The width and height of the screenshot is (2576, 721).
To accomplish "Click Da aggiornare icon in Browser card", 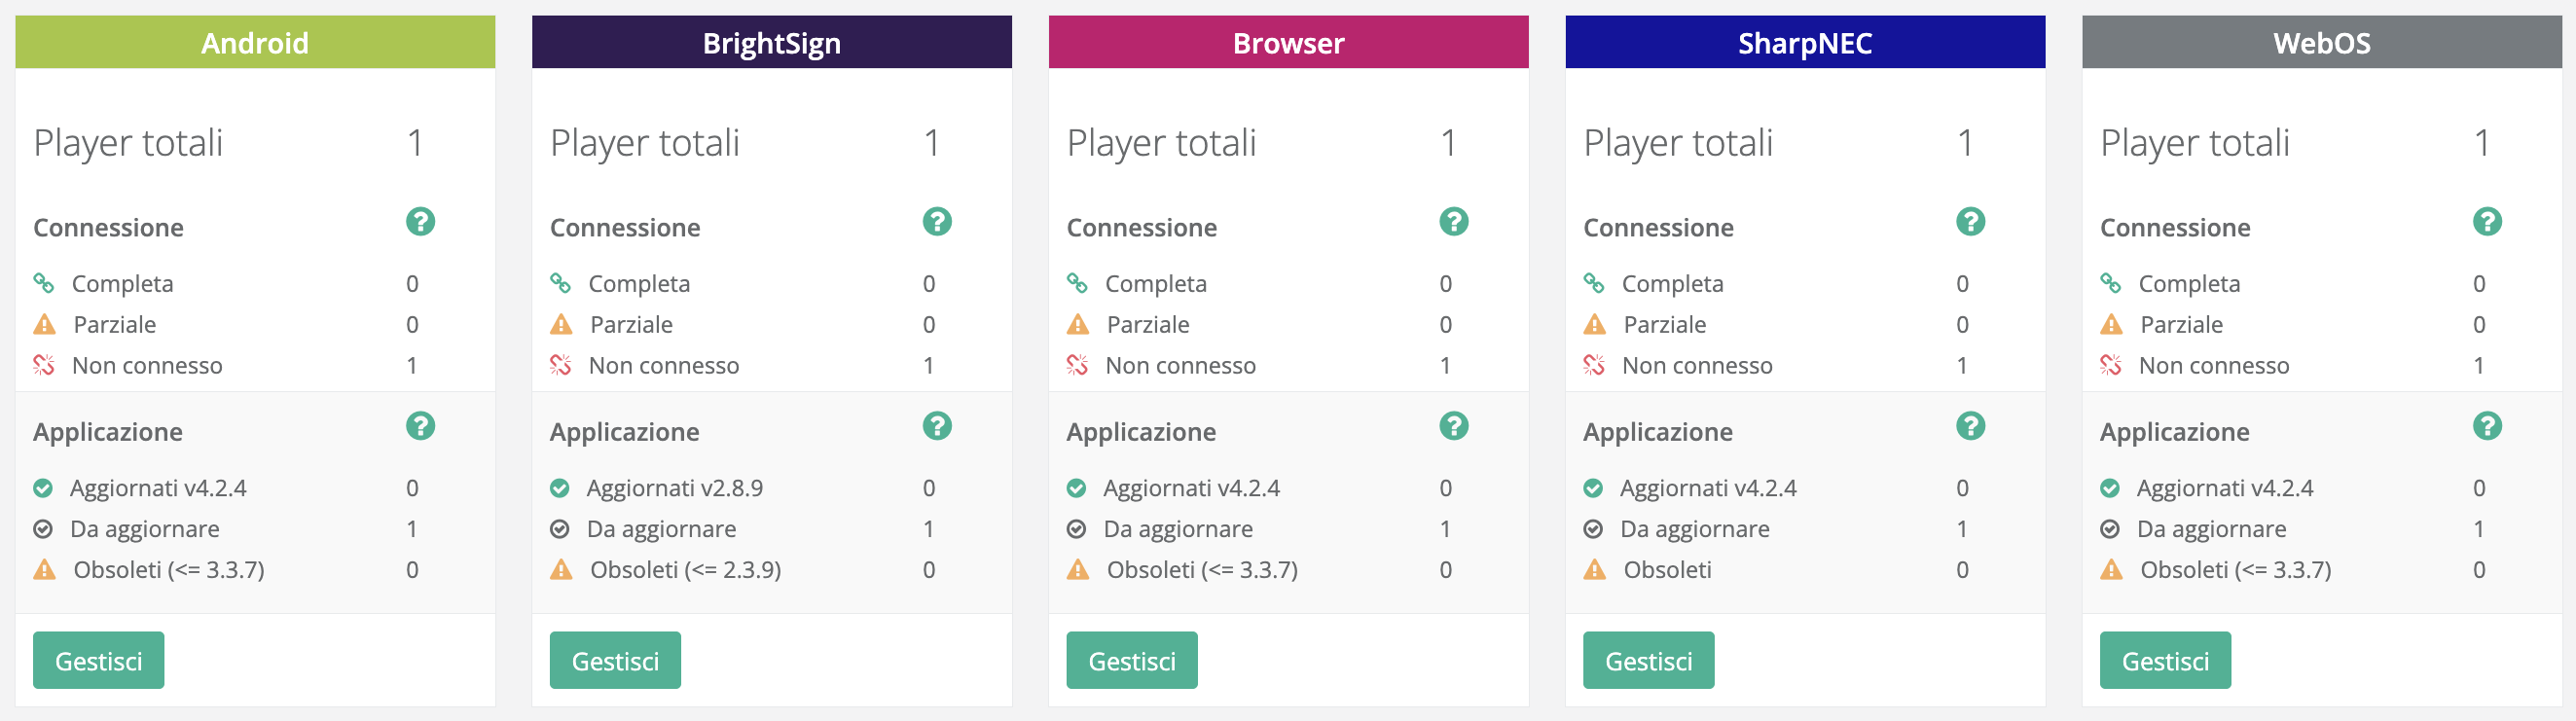I will click(1076, 529).
